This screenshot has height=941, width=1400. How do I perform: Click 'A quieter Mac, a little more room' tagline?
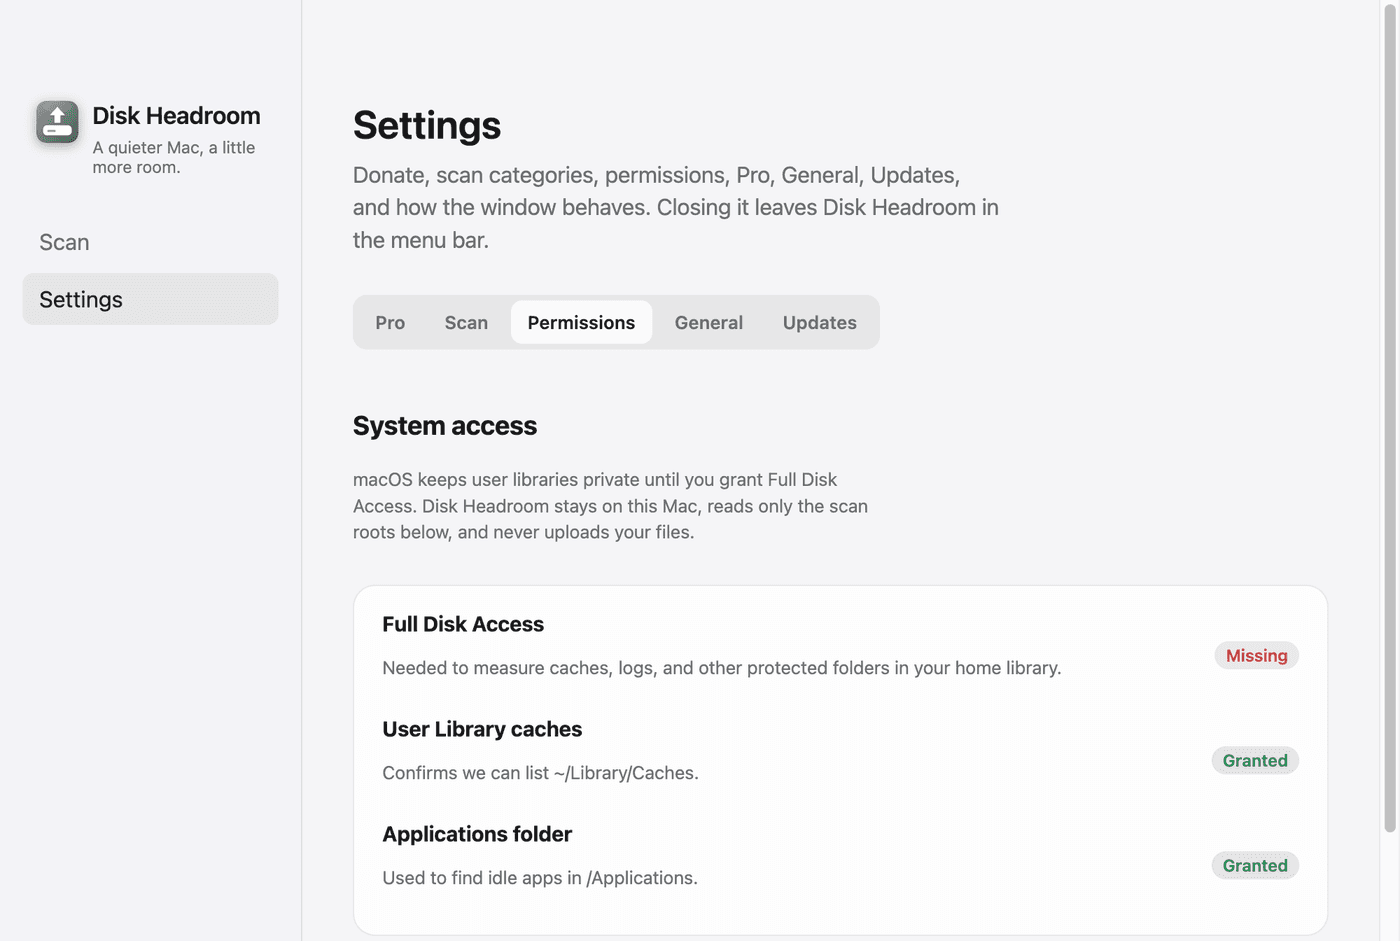(174, 157)
